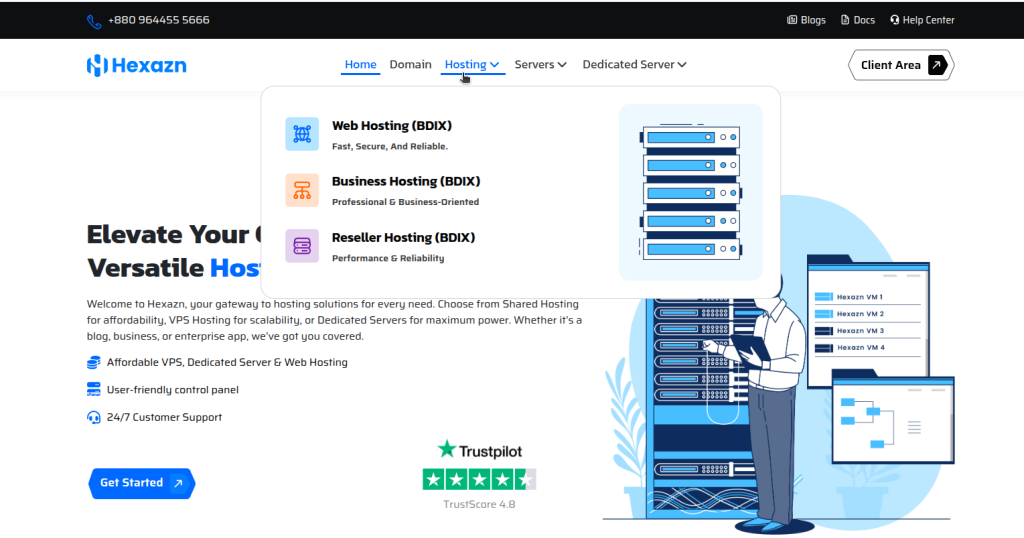
Task: Open the Help Center link
Action: coord(921,20)
